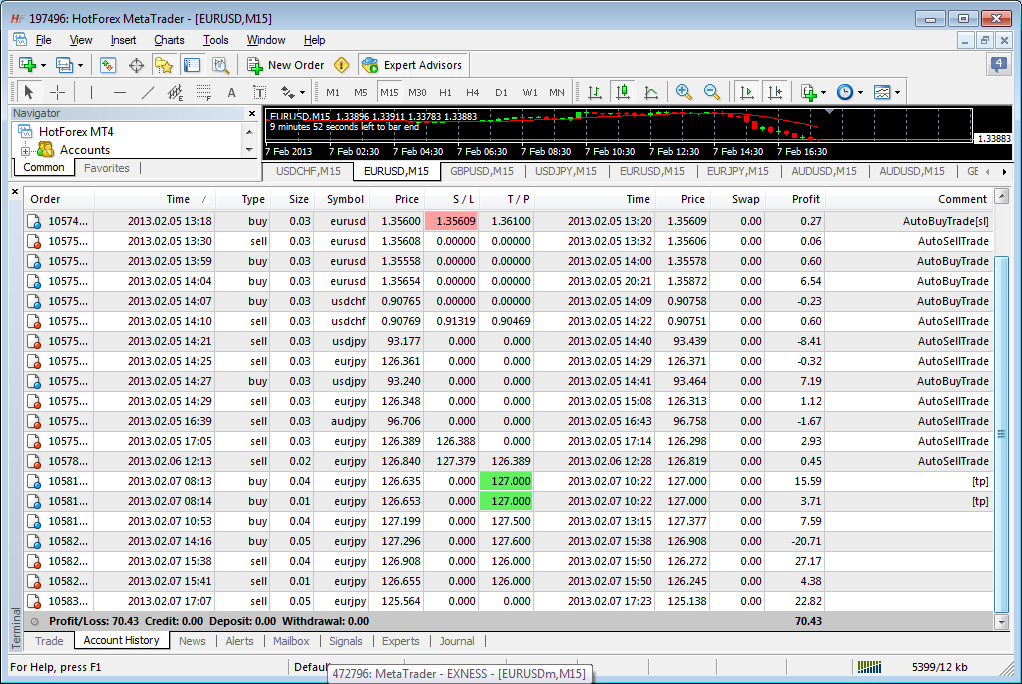Close the Navigator panel

pos(252,113)
